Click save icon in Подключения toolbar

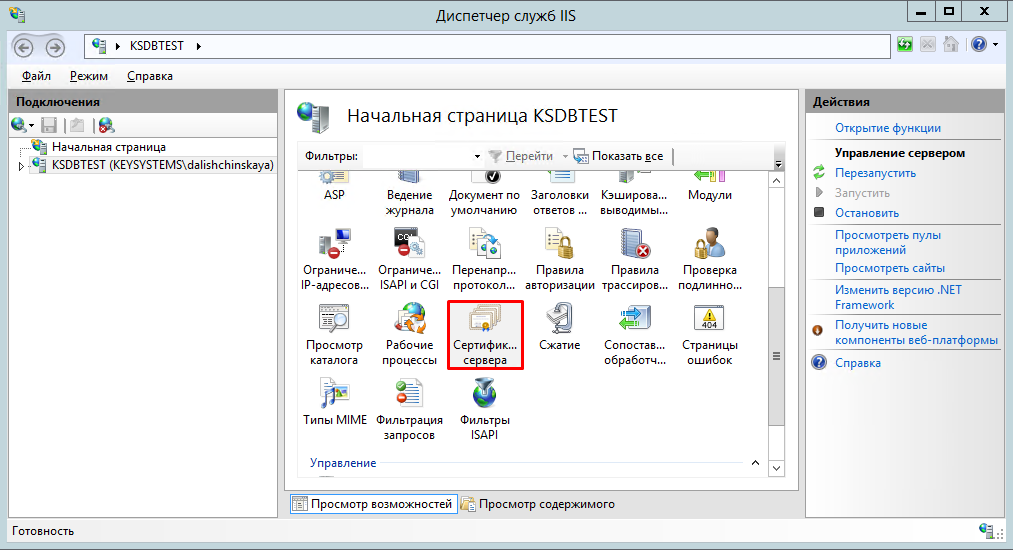(49, 125)
